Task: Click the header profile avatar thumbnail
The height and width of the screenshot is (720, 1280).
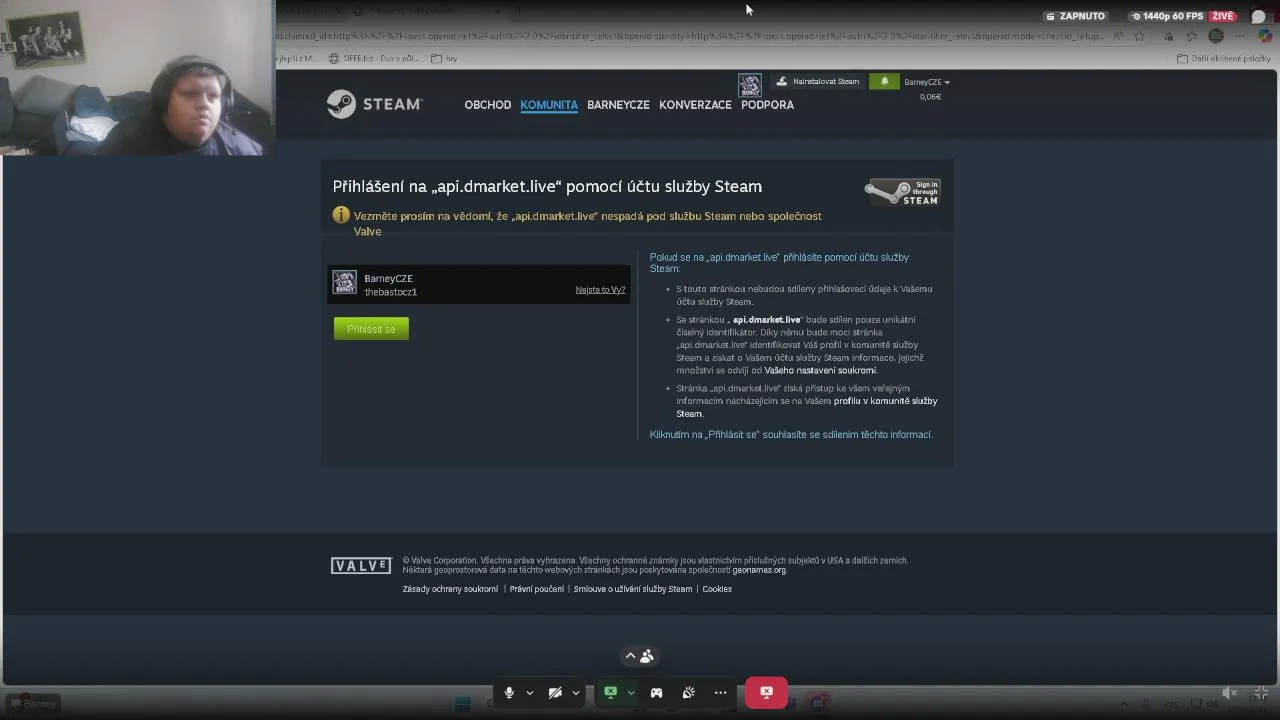Action: [750, 85]
